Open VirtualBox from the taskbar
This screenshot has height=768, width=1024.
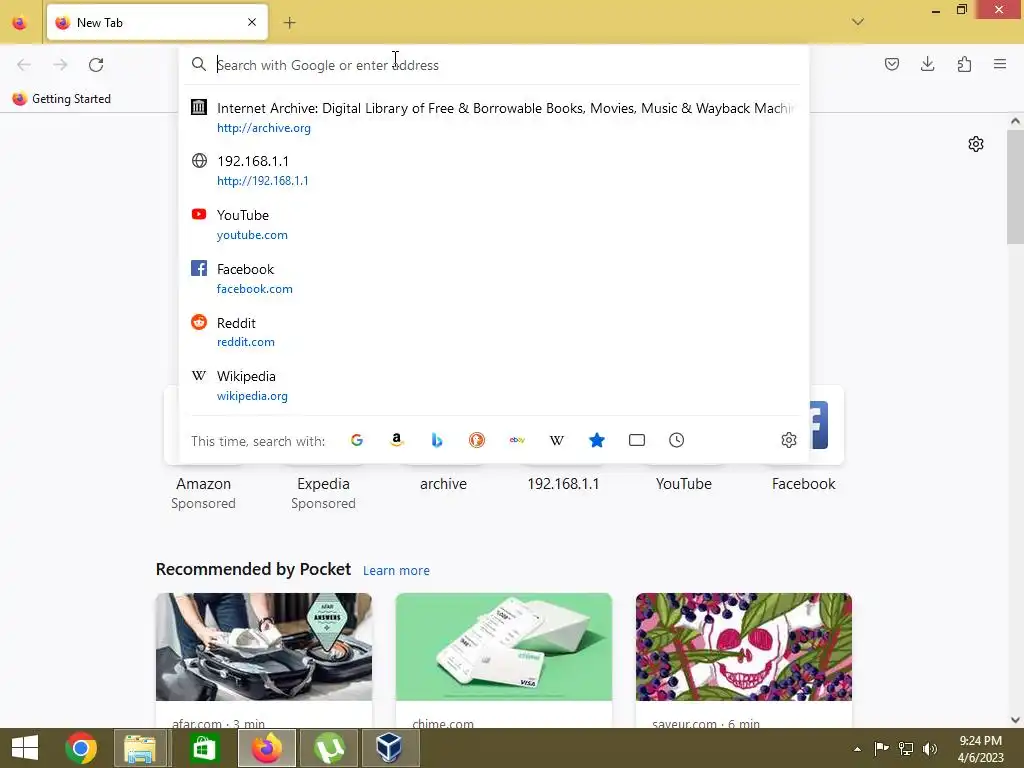390,748
